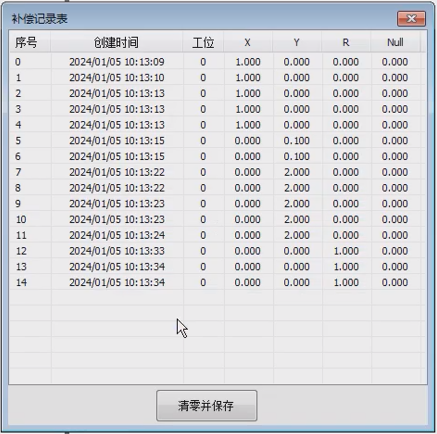The width and height of the screenshot is (437, 434).
Task: Select the Y column header
Action: (297, 42)
